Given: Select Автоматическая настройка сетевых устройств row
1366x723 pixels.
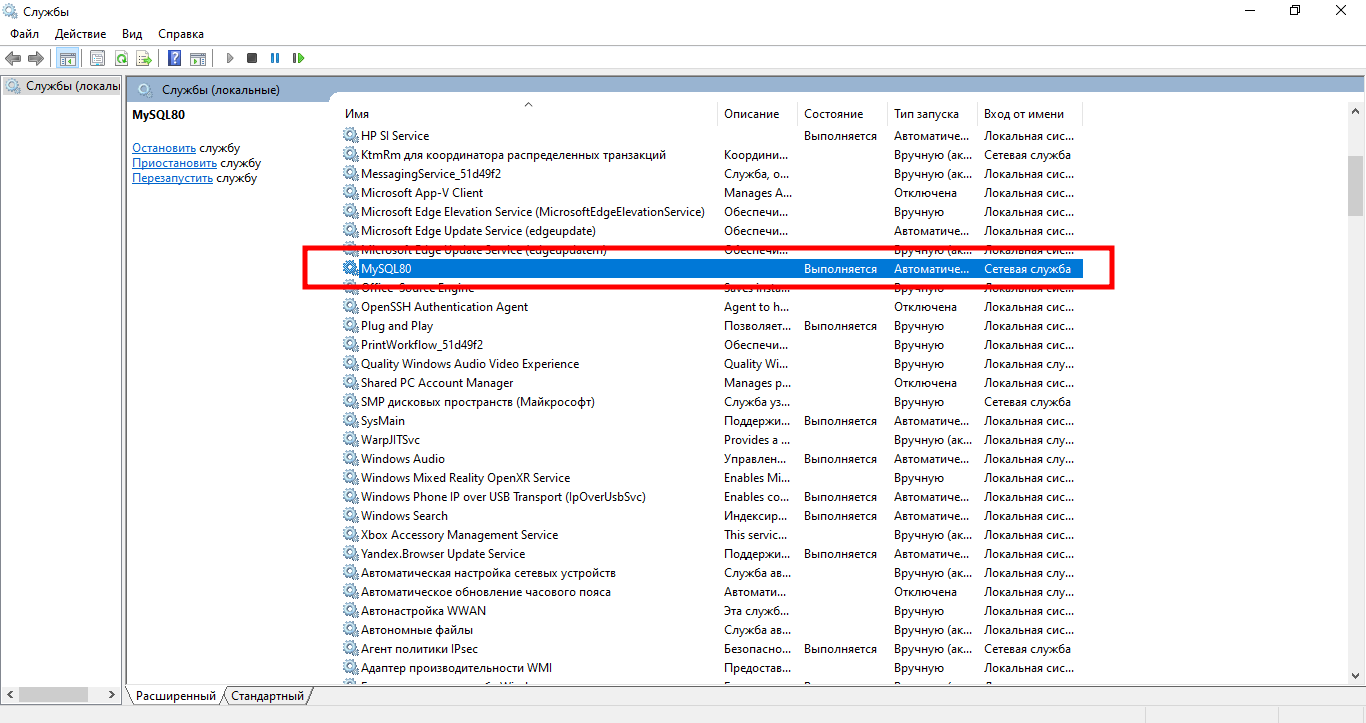Looking at the screenshot, I should point(711,573).
